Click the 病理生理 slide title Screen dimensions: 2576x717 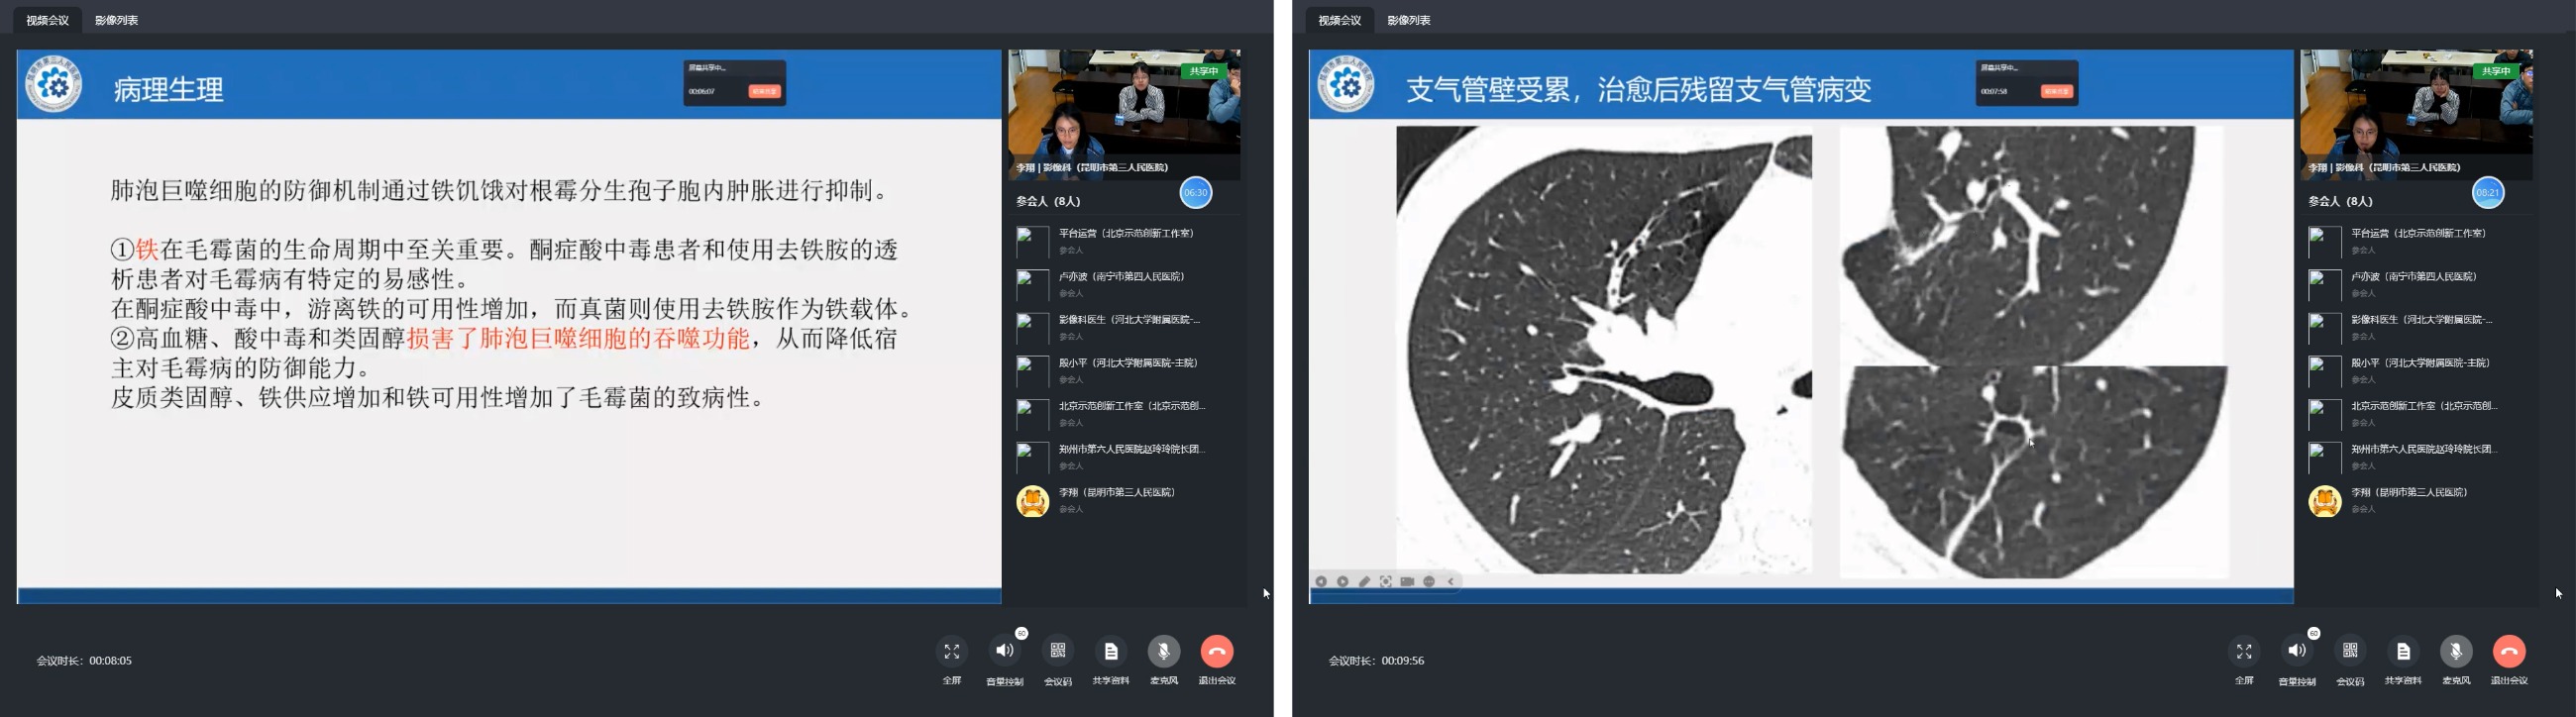[x=169, y=89]
